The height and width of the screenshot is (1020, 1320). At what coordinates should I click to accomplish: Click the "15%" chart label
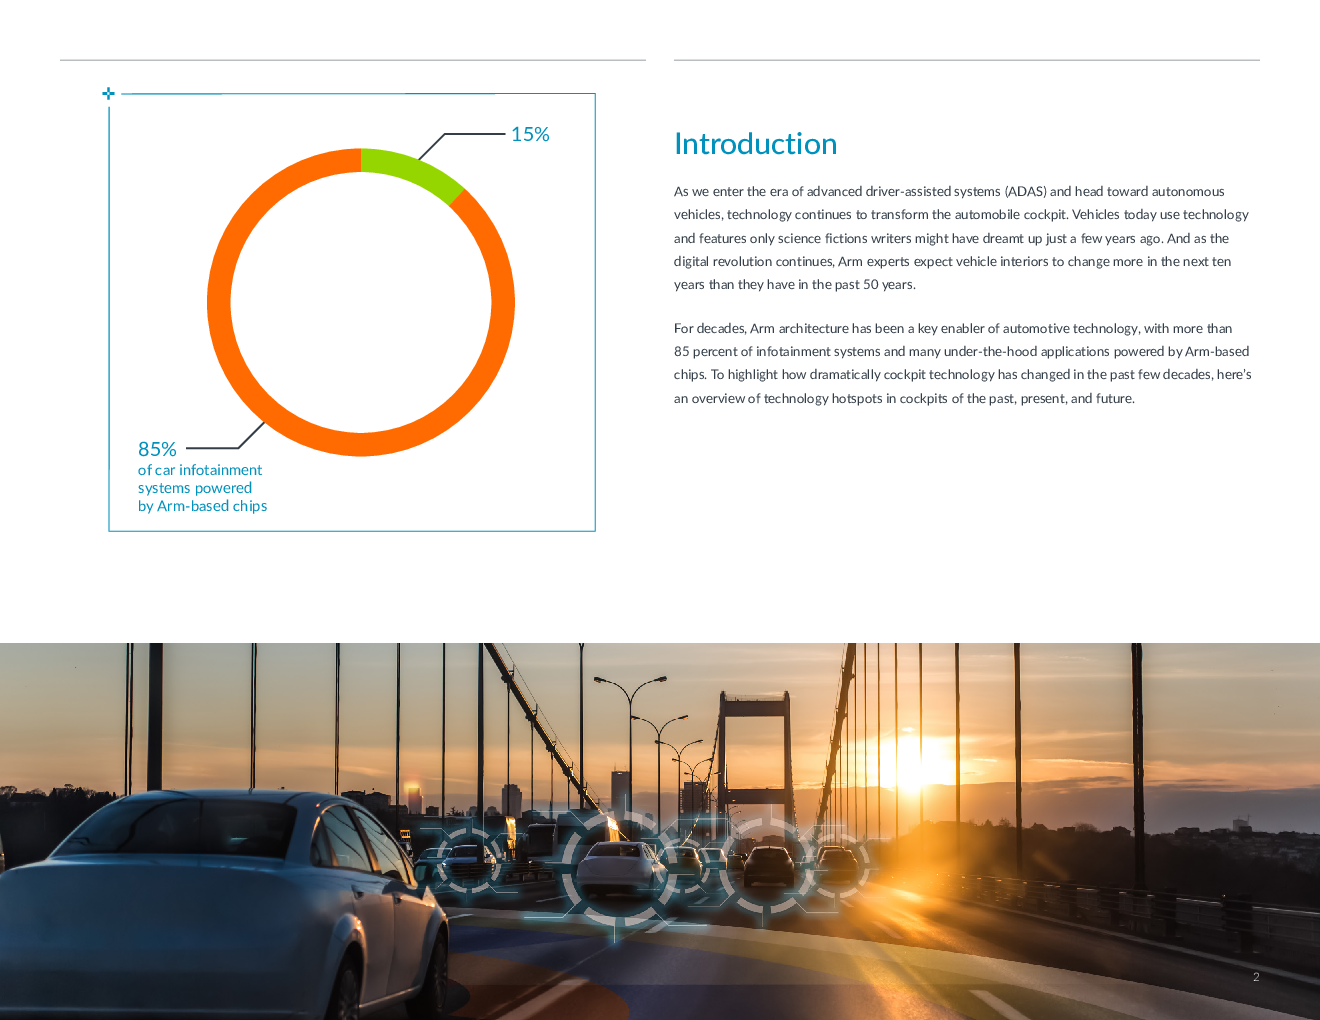click(x=530, y=134)
